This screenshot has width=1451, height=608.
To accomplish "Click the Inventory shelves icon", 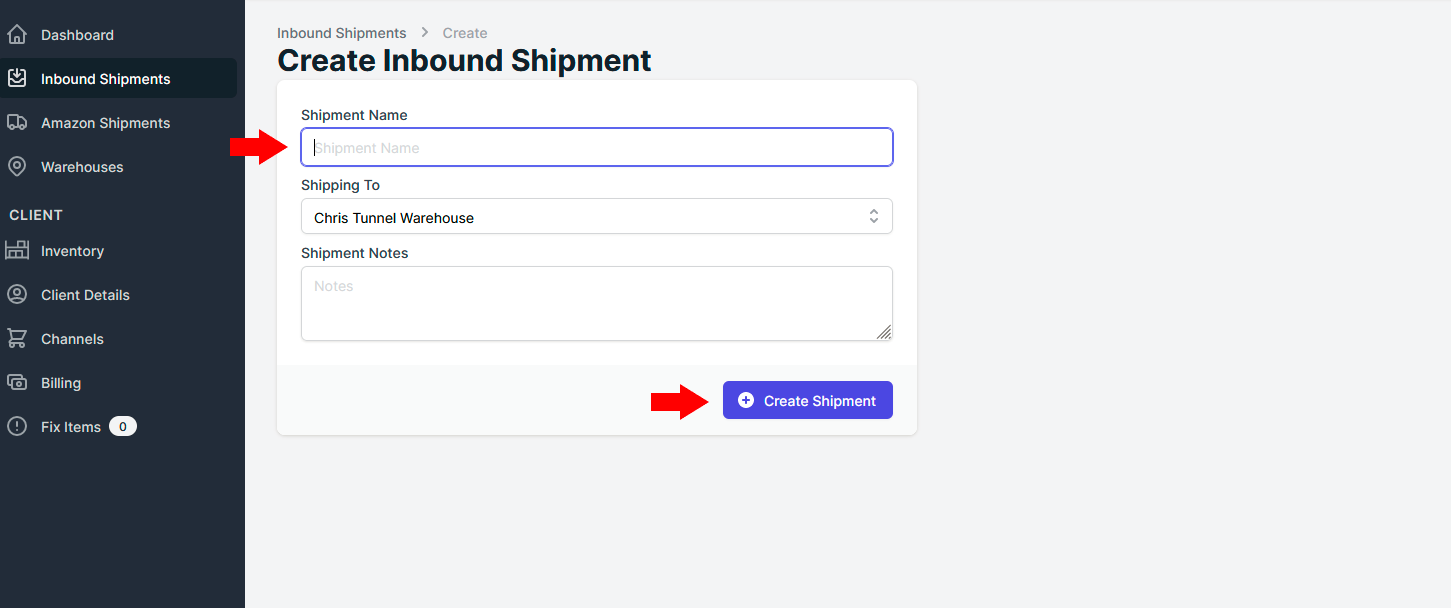I will [16, 250].
